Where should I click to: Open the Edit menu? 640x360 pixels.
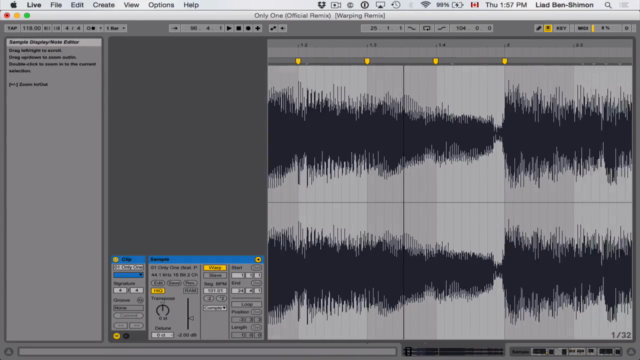click(x=77, y=5)
